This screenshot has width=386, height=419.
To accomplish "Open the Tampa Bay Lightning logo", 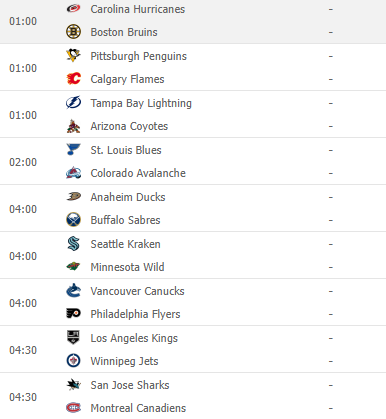I will pyautogui.click(x=73, y=102).
